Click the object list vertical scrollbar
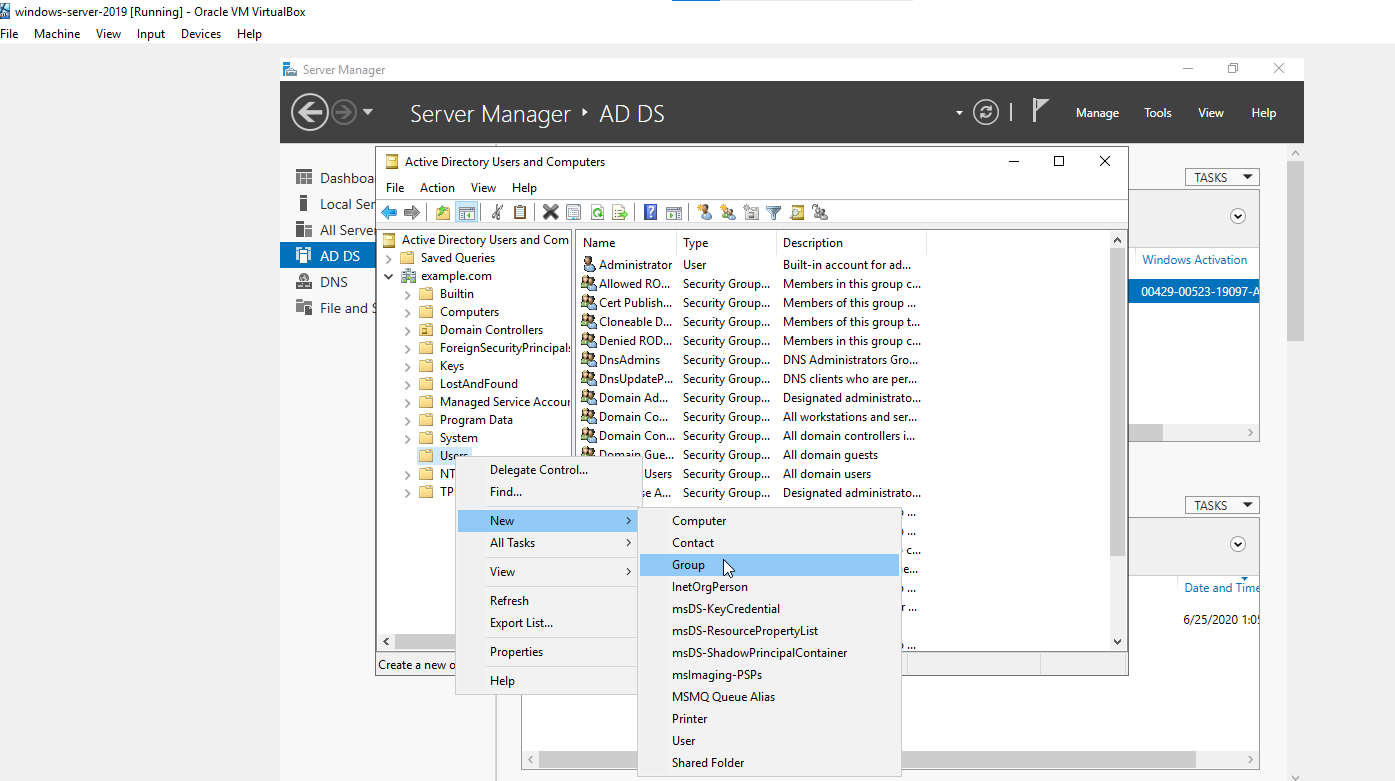 tap(1118, 400)
